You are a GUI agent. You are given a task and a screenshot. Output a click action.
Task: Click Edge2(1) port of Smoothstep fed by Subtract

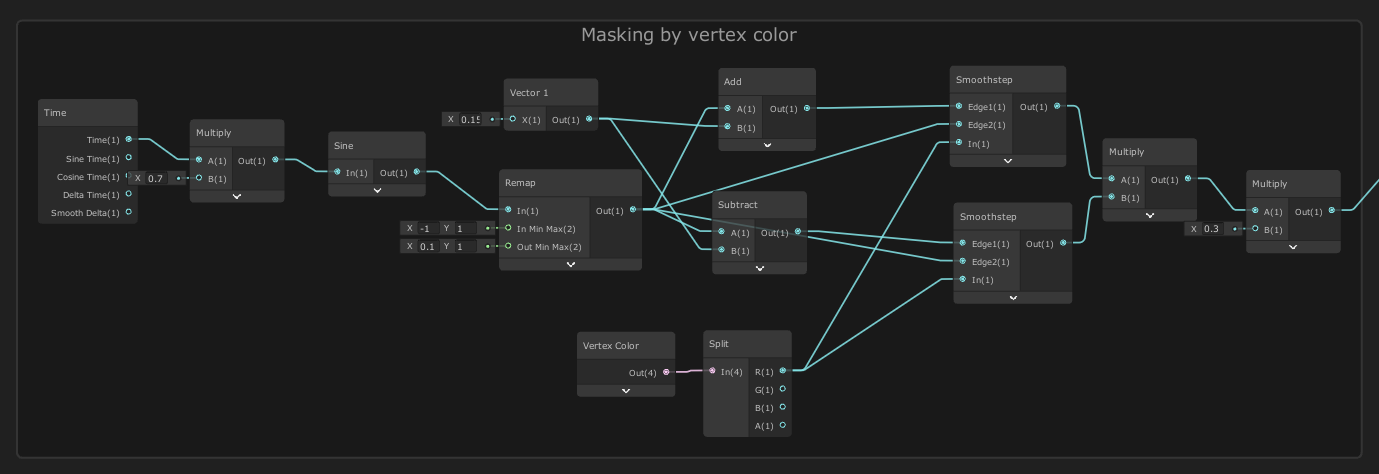(962, 261)
